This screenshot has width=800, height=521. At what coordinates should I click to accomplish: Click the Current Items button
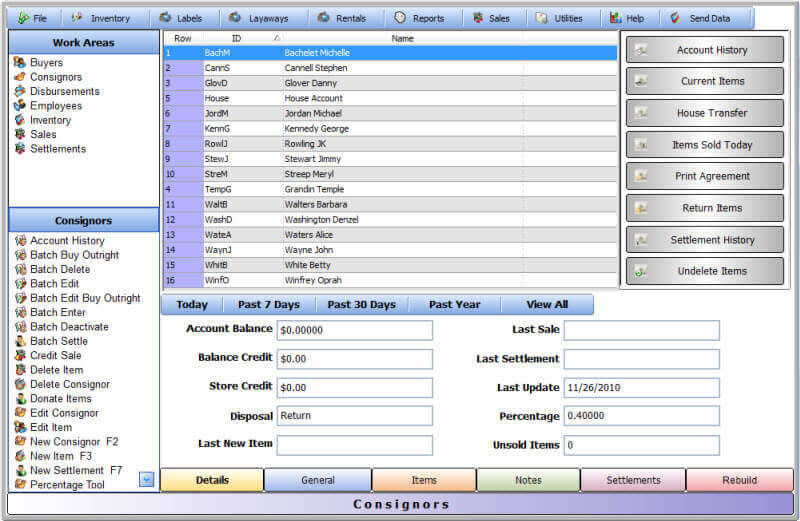(x=705, y=81)
